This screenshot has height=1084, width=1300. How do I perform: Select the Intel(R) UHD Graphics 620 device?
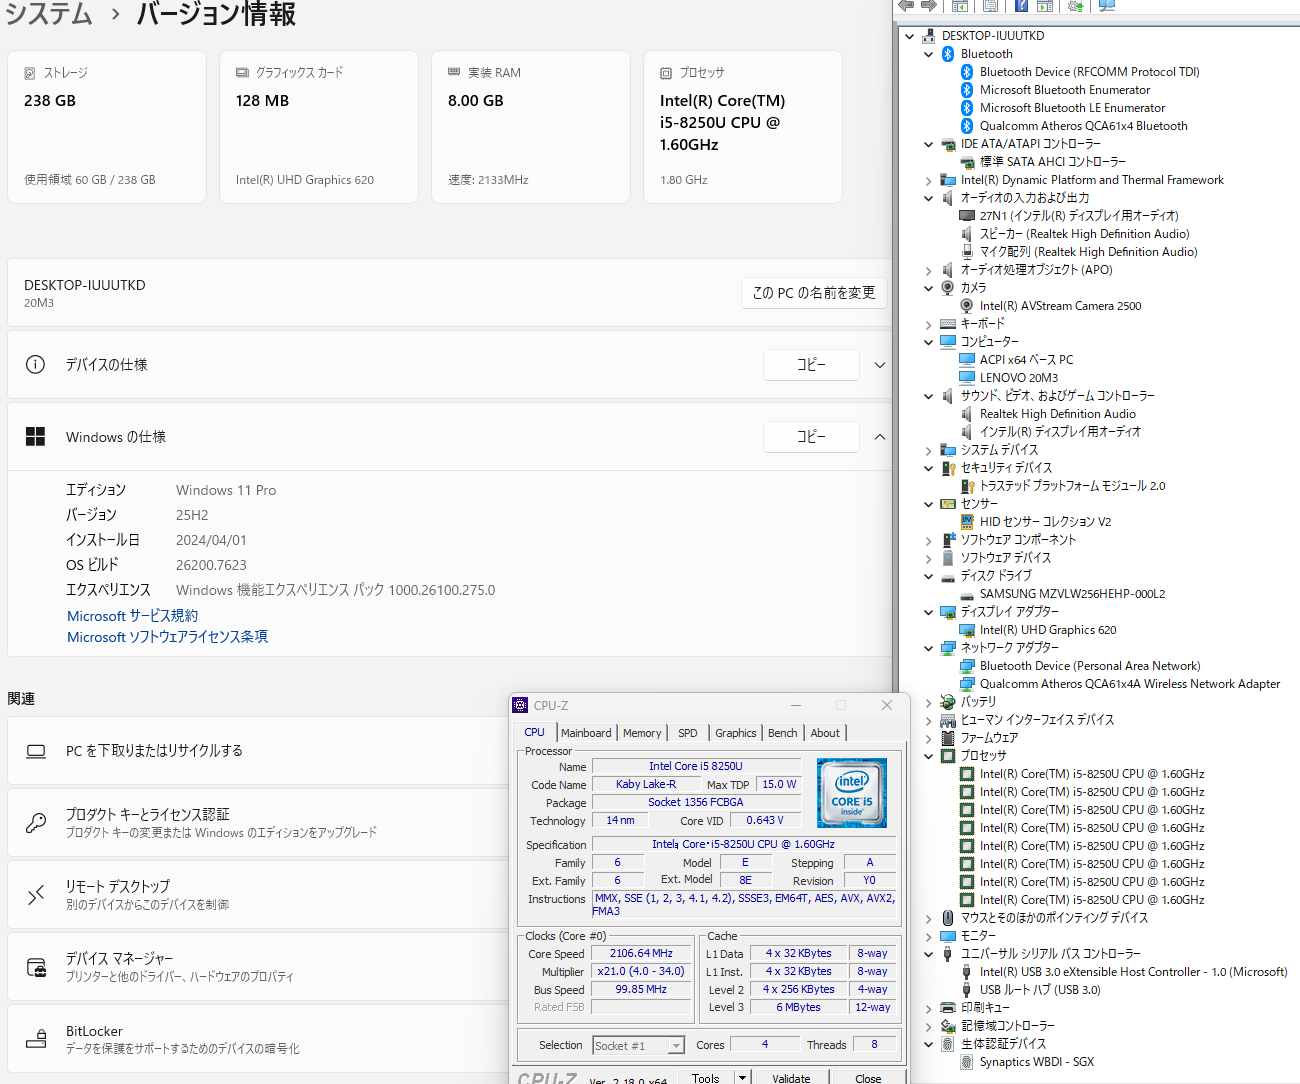click(x=1047, y=630)
